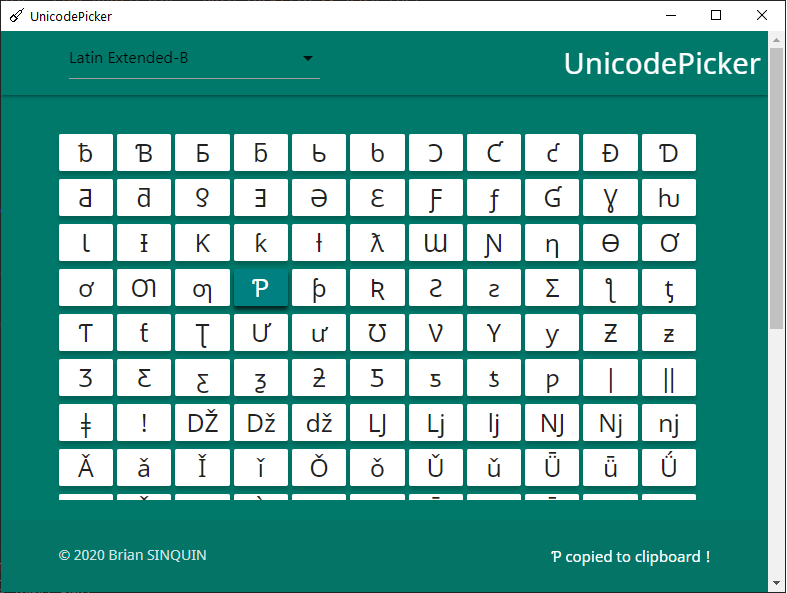Click the scrollbar up arrow
The image size is (787, 593).
pos(777,40)
